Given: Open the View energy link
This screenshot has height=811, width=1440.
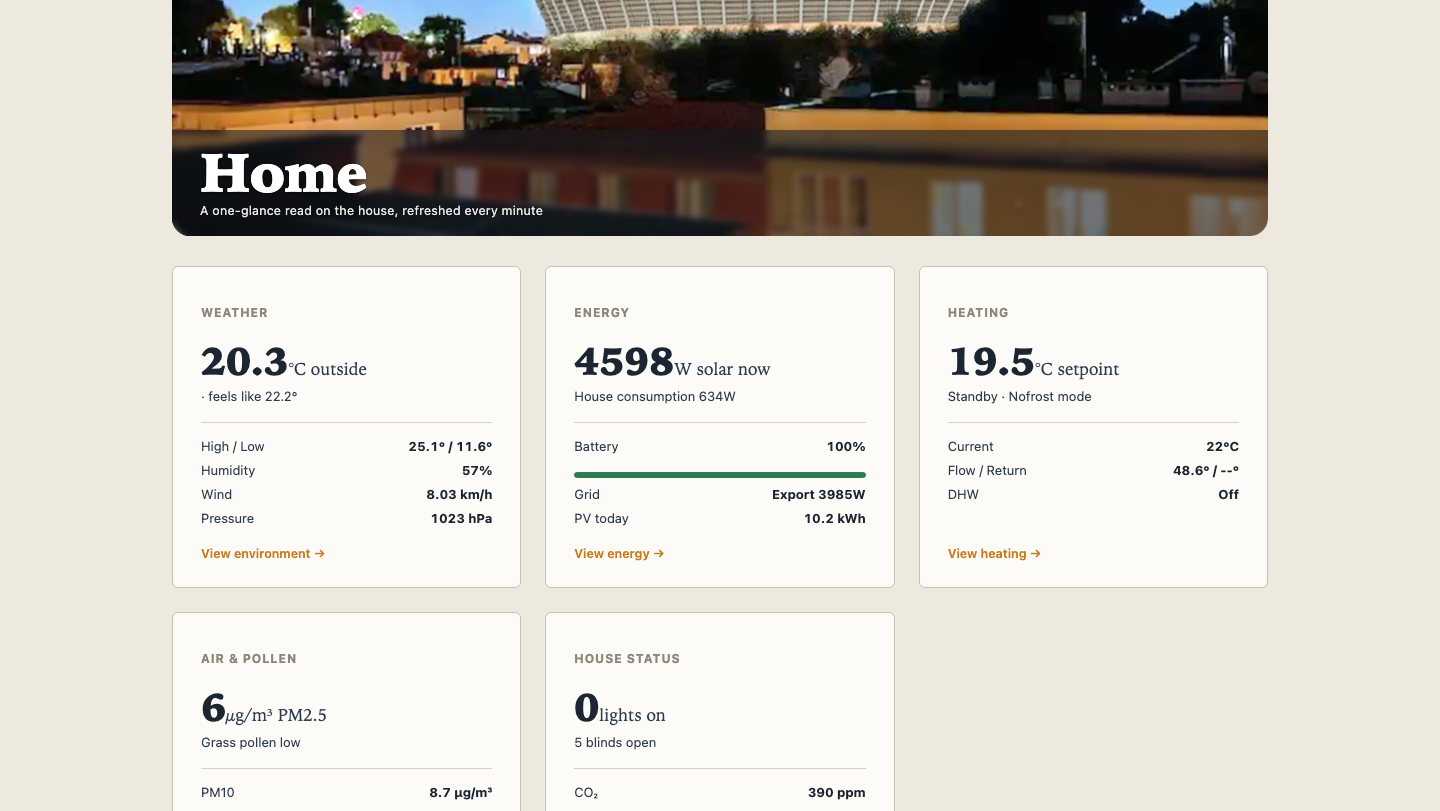Looking at the screenshot, I should pyautogui.click(x=619, y=553).
